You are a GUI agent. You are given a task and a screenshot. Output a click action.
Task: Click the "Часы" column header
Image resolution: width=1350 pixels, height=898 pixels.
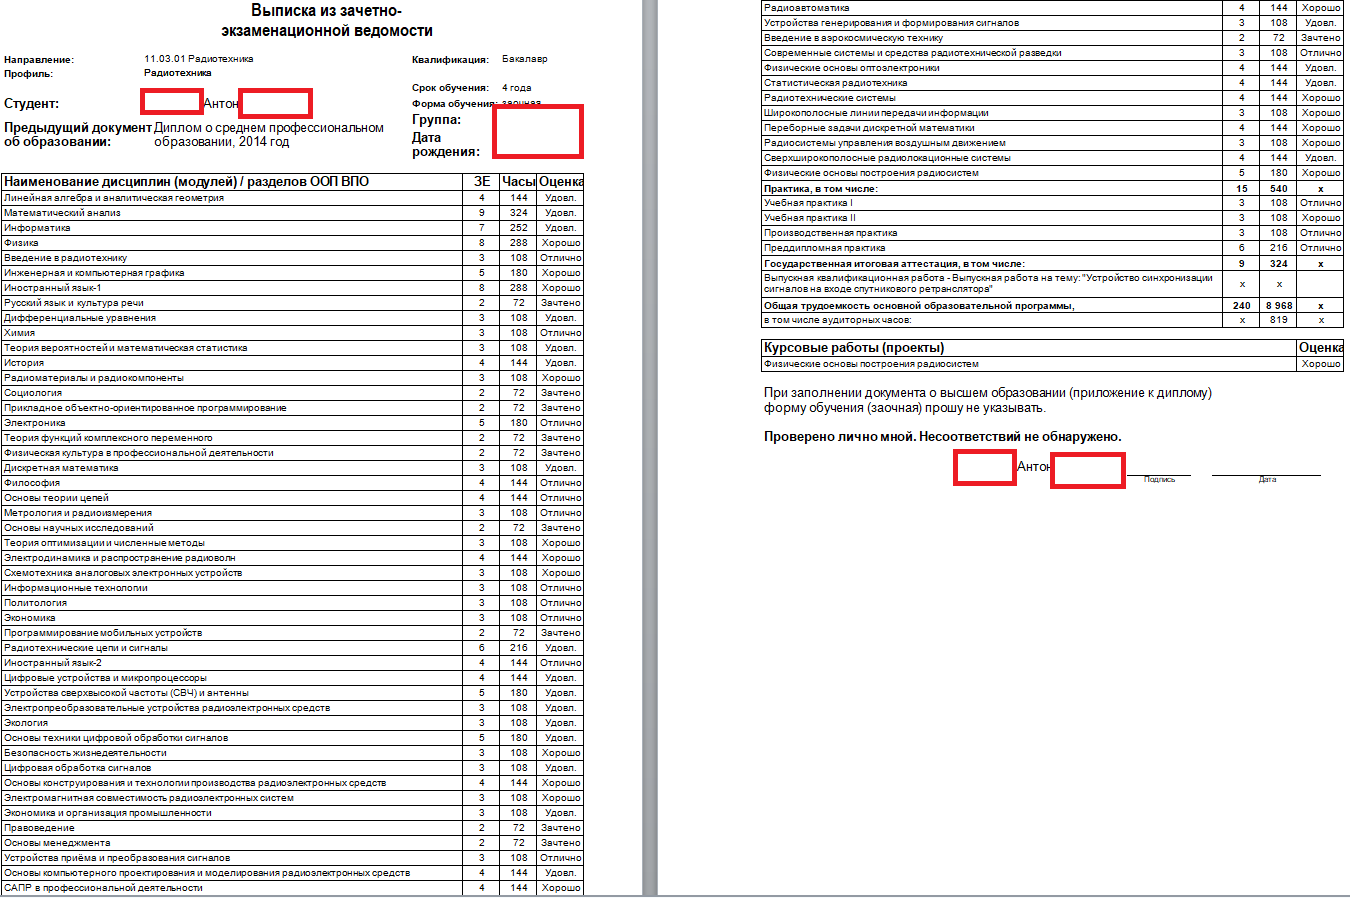click(518, 182)
